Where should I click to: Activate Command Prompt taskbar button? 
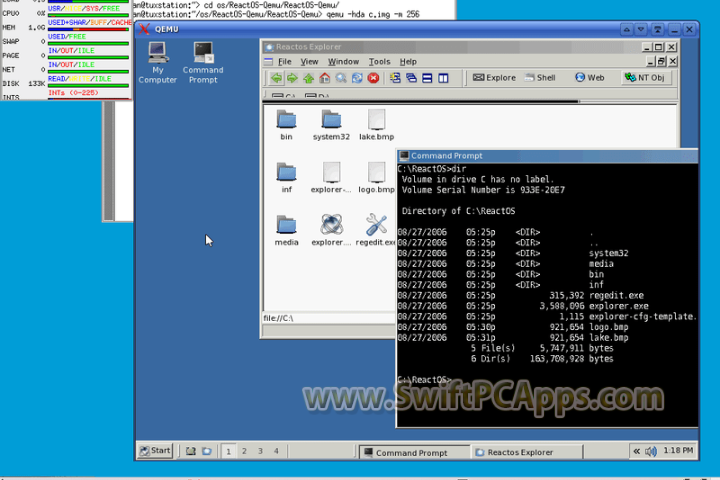[414, 452]
